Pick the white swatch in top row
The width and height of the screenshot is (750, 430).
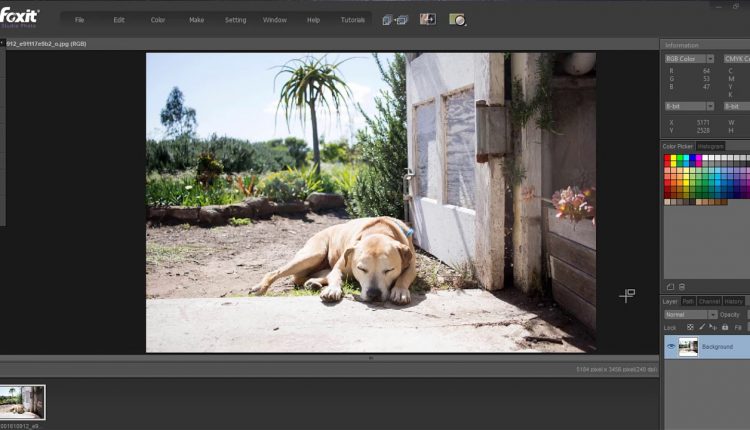[x=705, y=158]
